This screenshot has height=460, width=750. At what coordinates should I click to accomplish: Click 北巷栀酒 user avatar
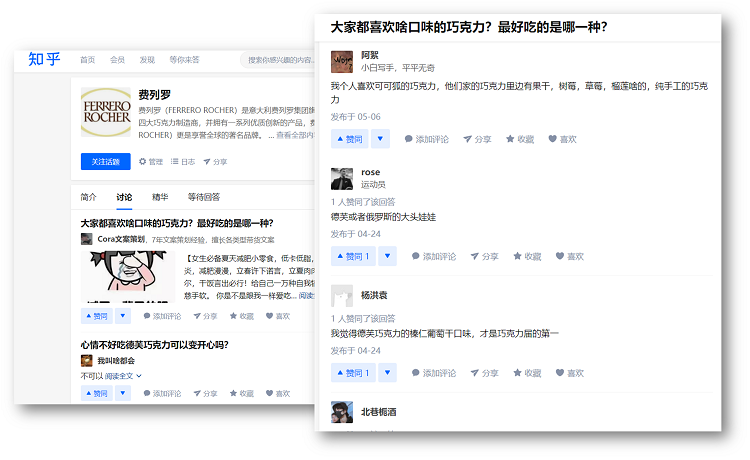point(342,412)
